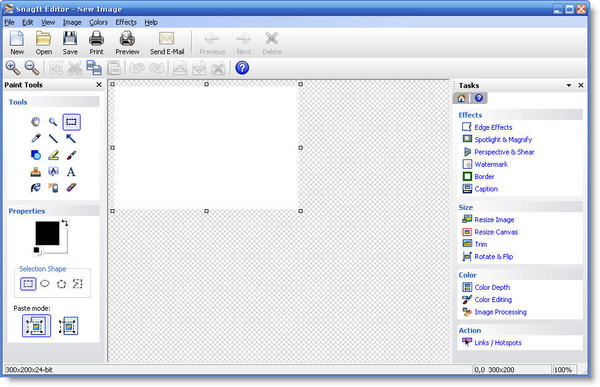
Task: Open the Colors menu
Action: click(x=98, y=23)
